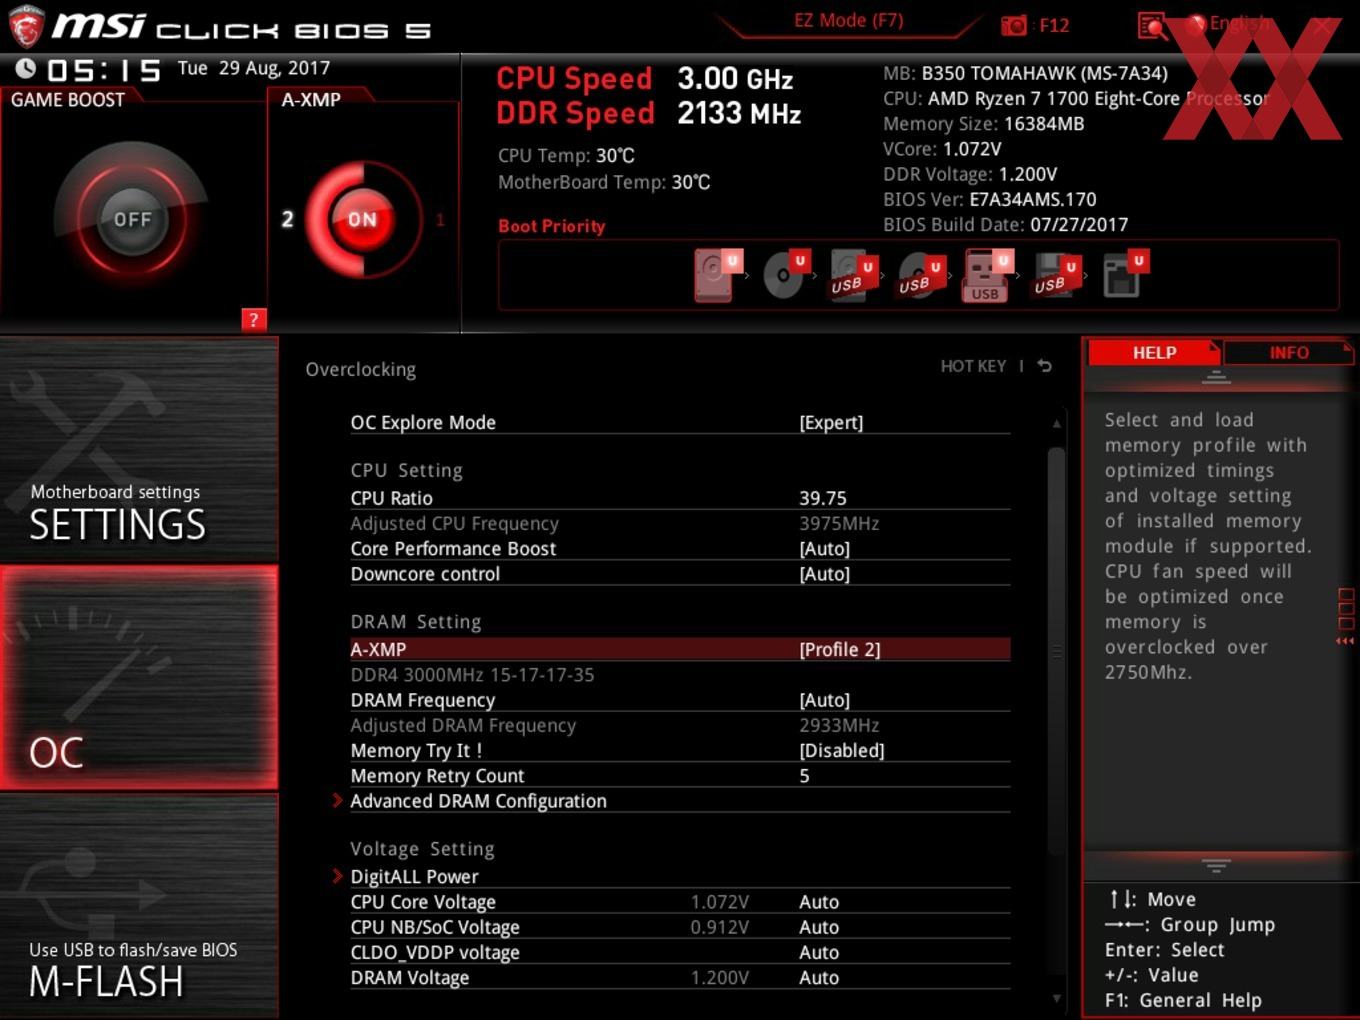This screenshot has width=1360, height=1020.
Task: Open the HOT KEY menu
Action: 973,366
